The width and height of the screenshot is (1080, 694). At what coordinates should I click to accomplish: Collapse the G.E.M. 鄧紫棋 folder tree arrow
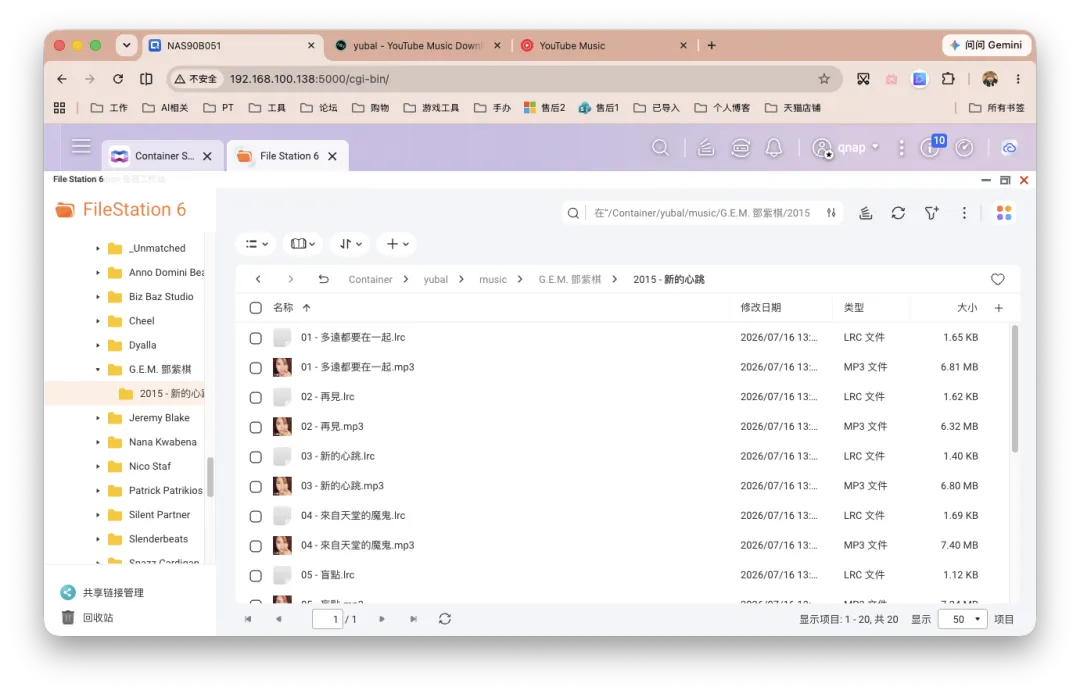(98, 370)
